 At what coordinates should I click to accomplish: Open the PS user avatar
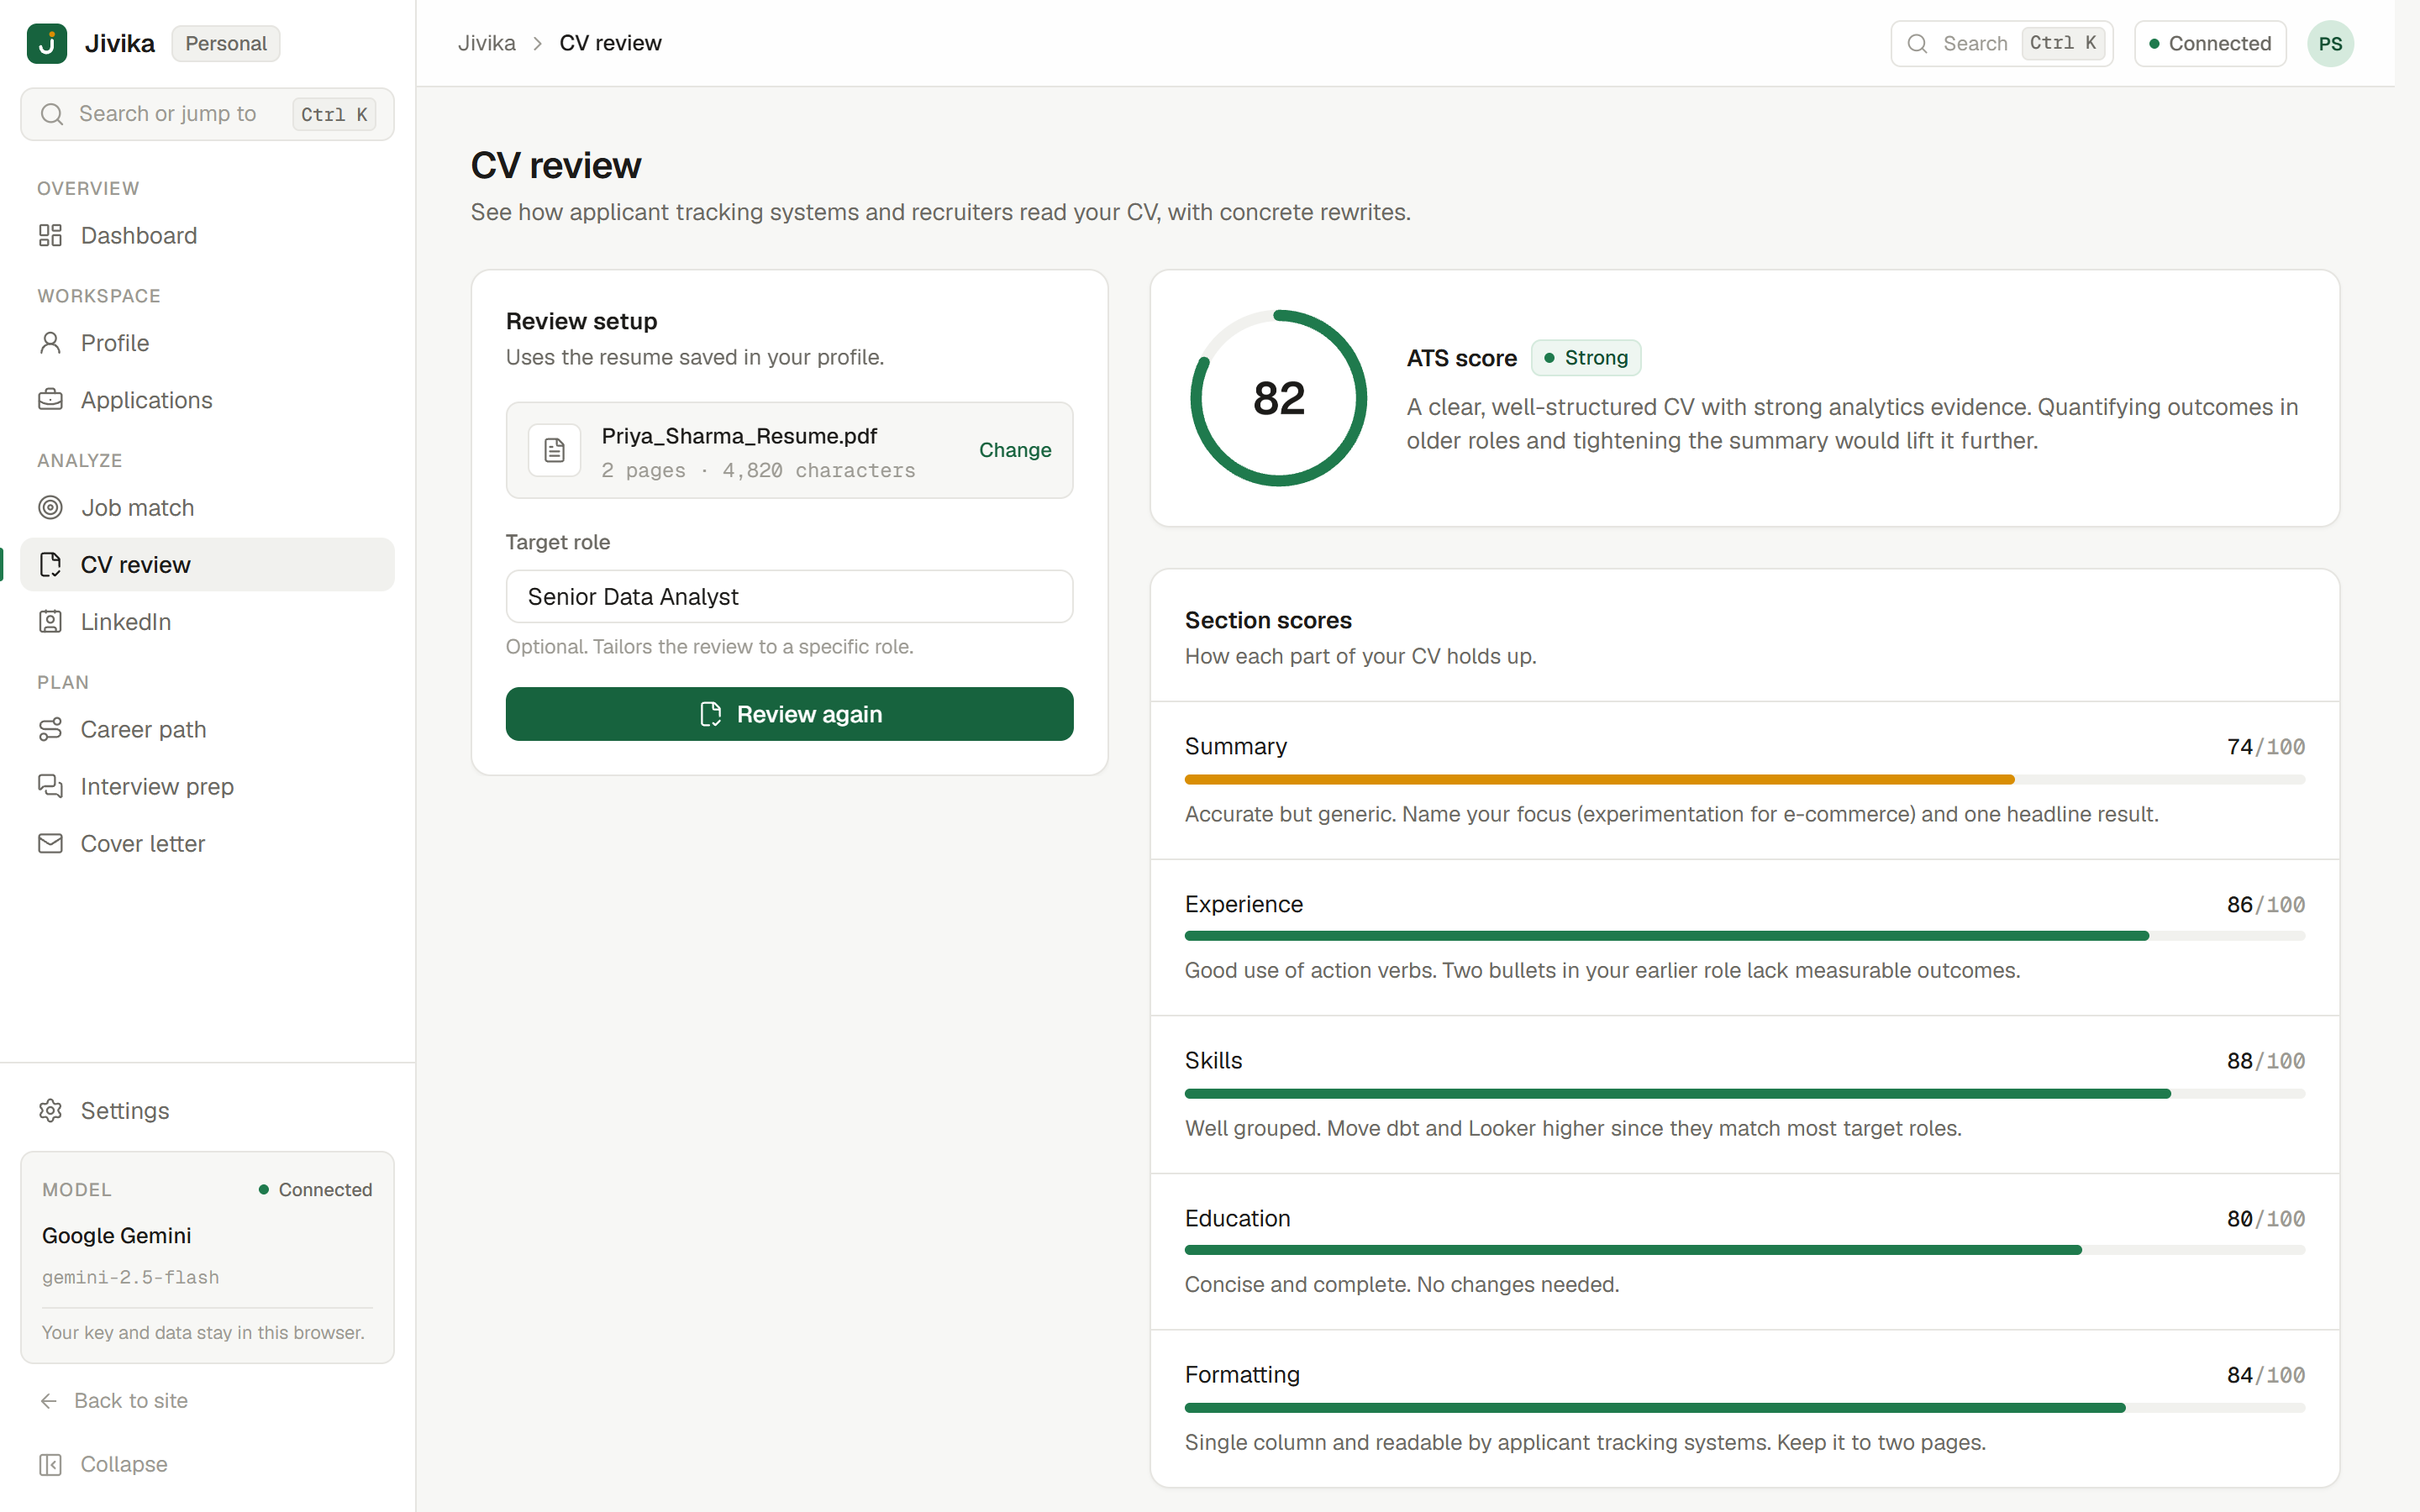click(x=2330, y=43)
